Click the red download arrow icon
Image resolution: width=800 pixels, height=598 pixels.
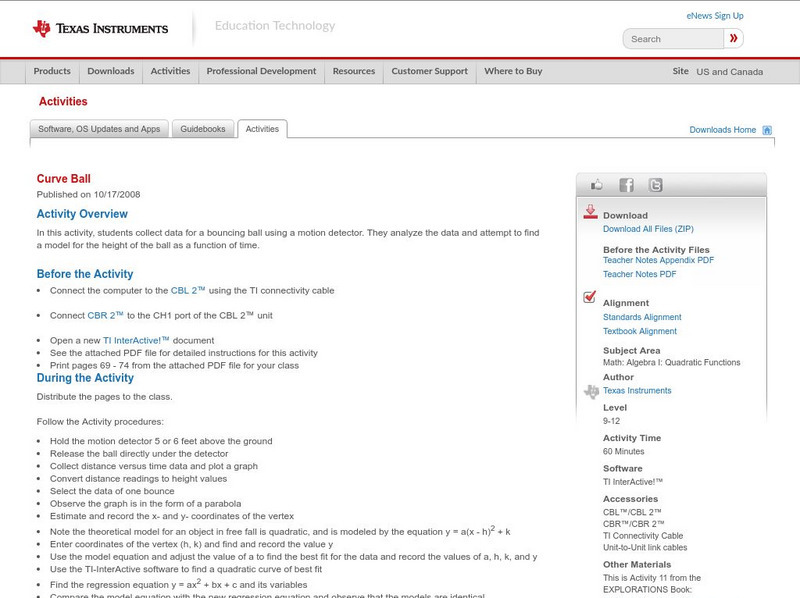pyautogui.click(x=590, y=212)
